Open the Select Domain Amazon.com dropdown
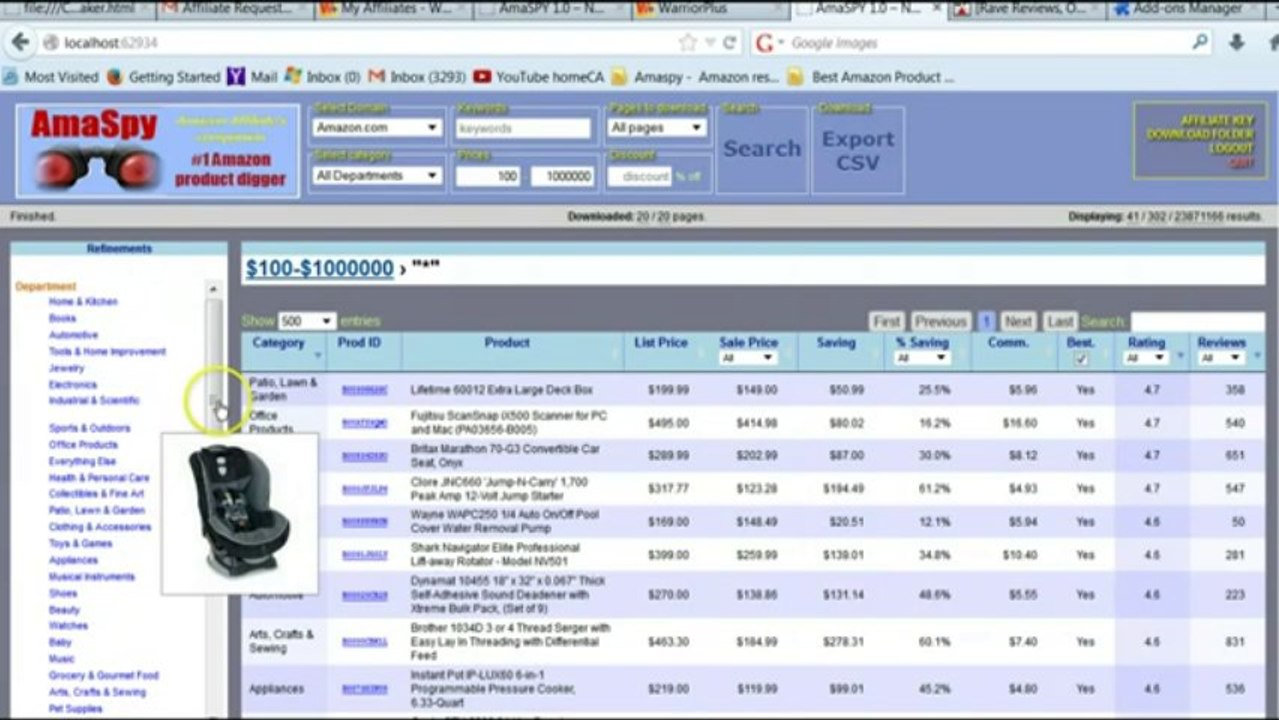This screenshot has height=720, width=1279. 377,128
